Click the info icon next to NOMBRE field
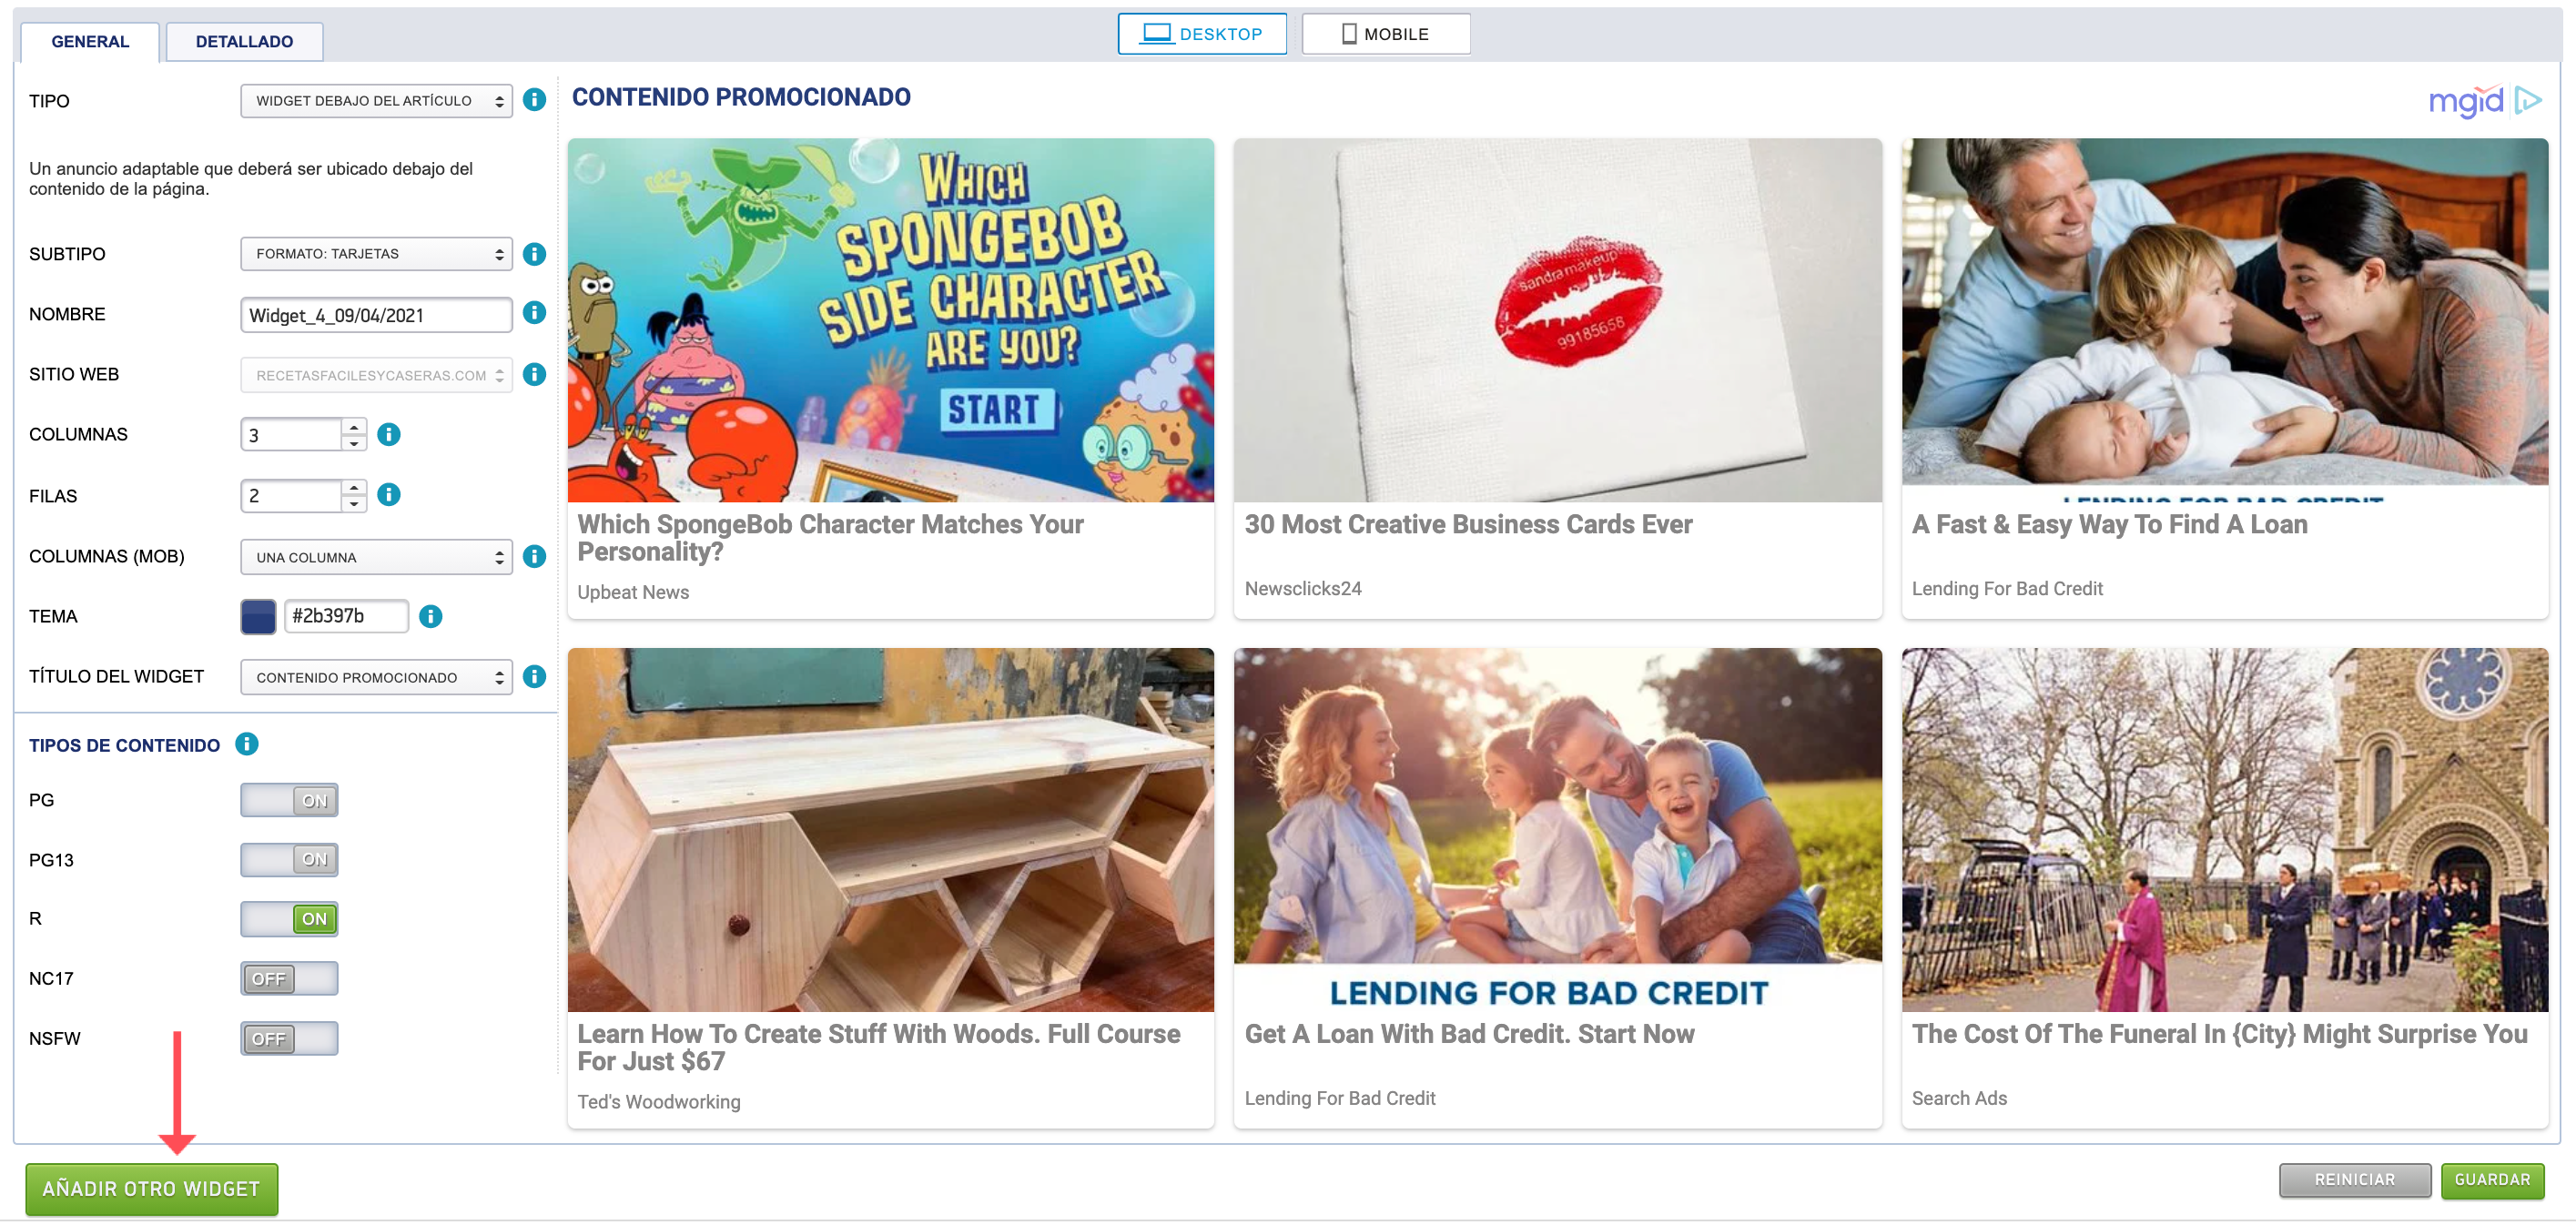The width and height of the screenshot is (2576, 1225). (x=534, y=313)
